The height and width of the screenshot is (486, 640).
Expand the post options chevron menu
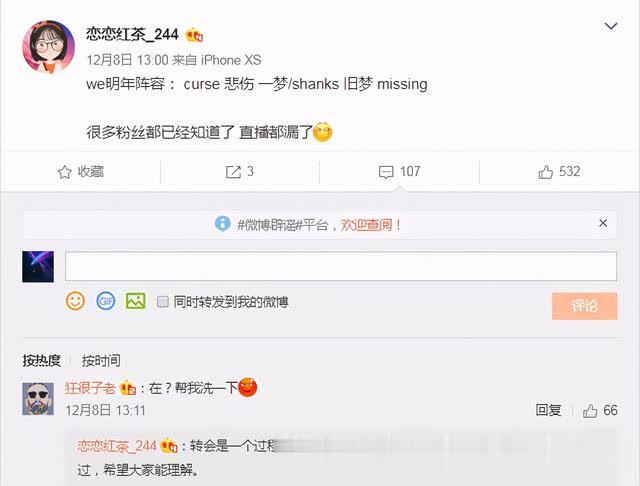pos(611,26)
